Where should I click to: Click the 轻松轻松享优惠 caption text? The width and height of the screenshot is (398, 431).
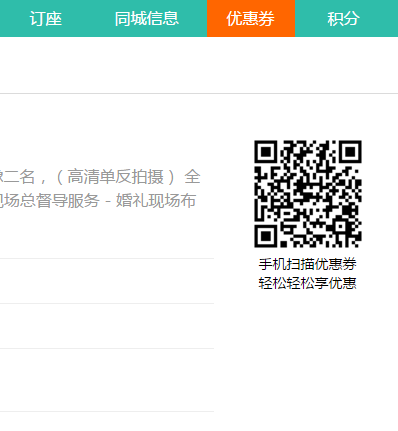click(307, 283)
